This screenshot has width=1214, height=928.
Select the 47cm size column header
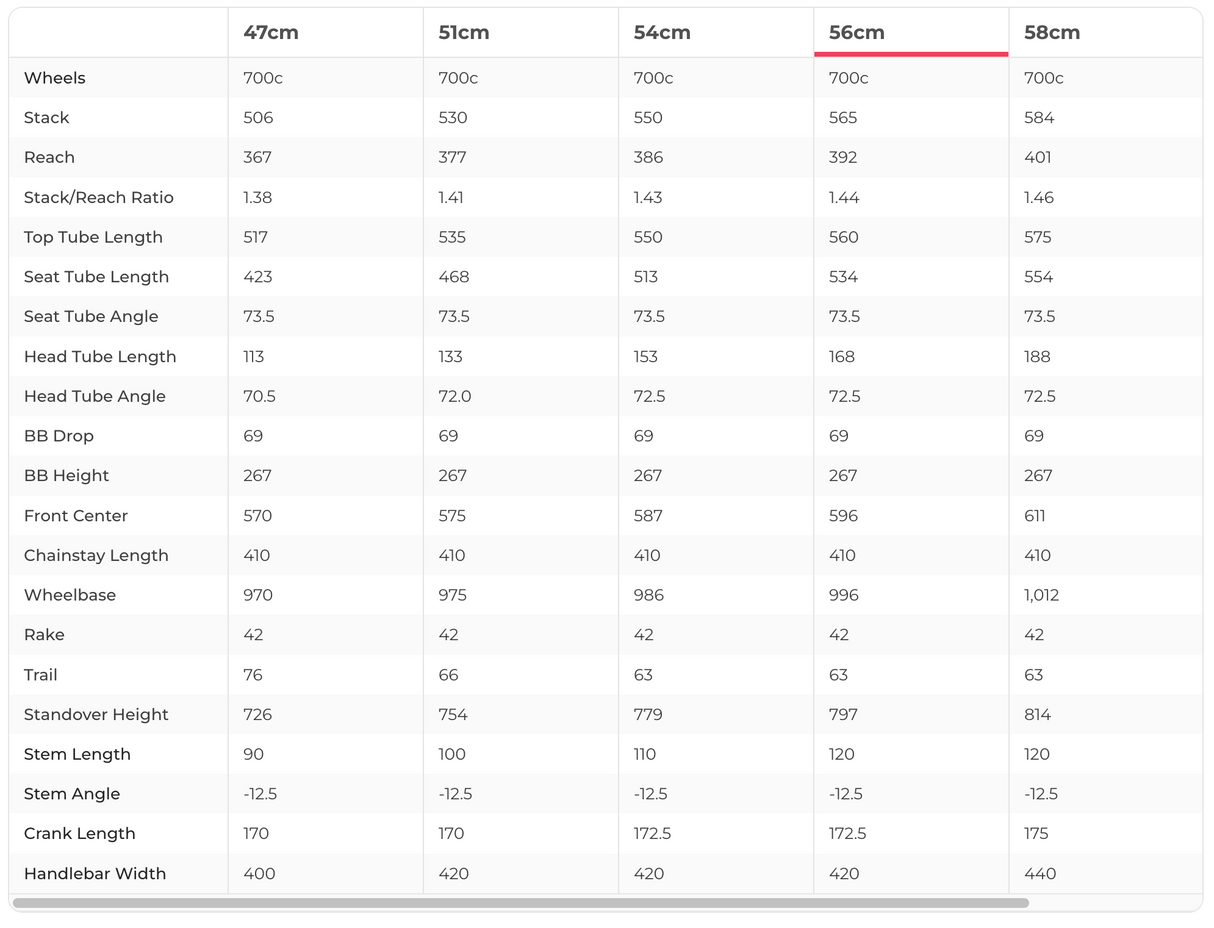tap(271, 32)
